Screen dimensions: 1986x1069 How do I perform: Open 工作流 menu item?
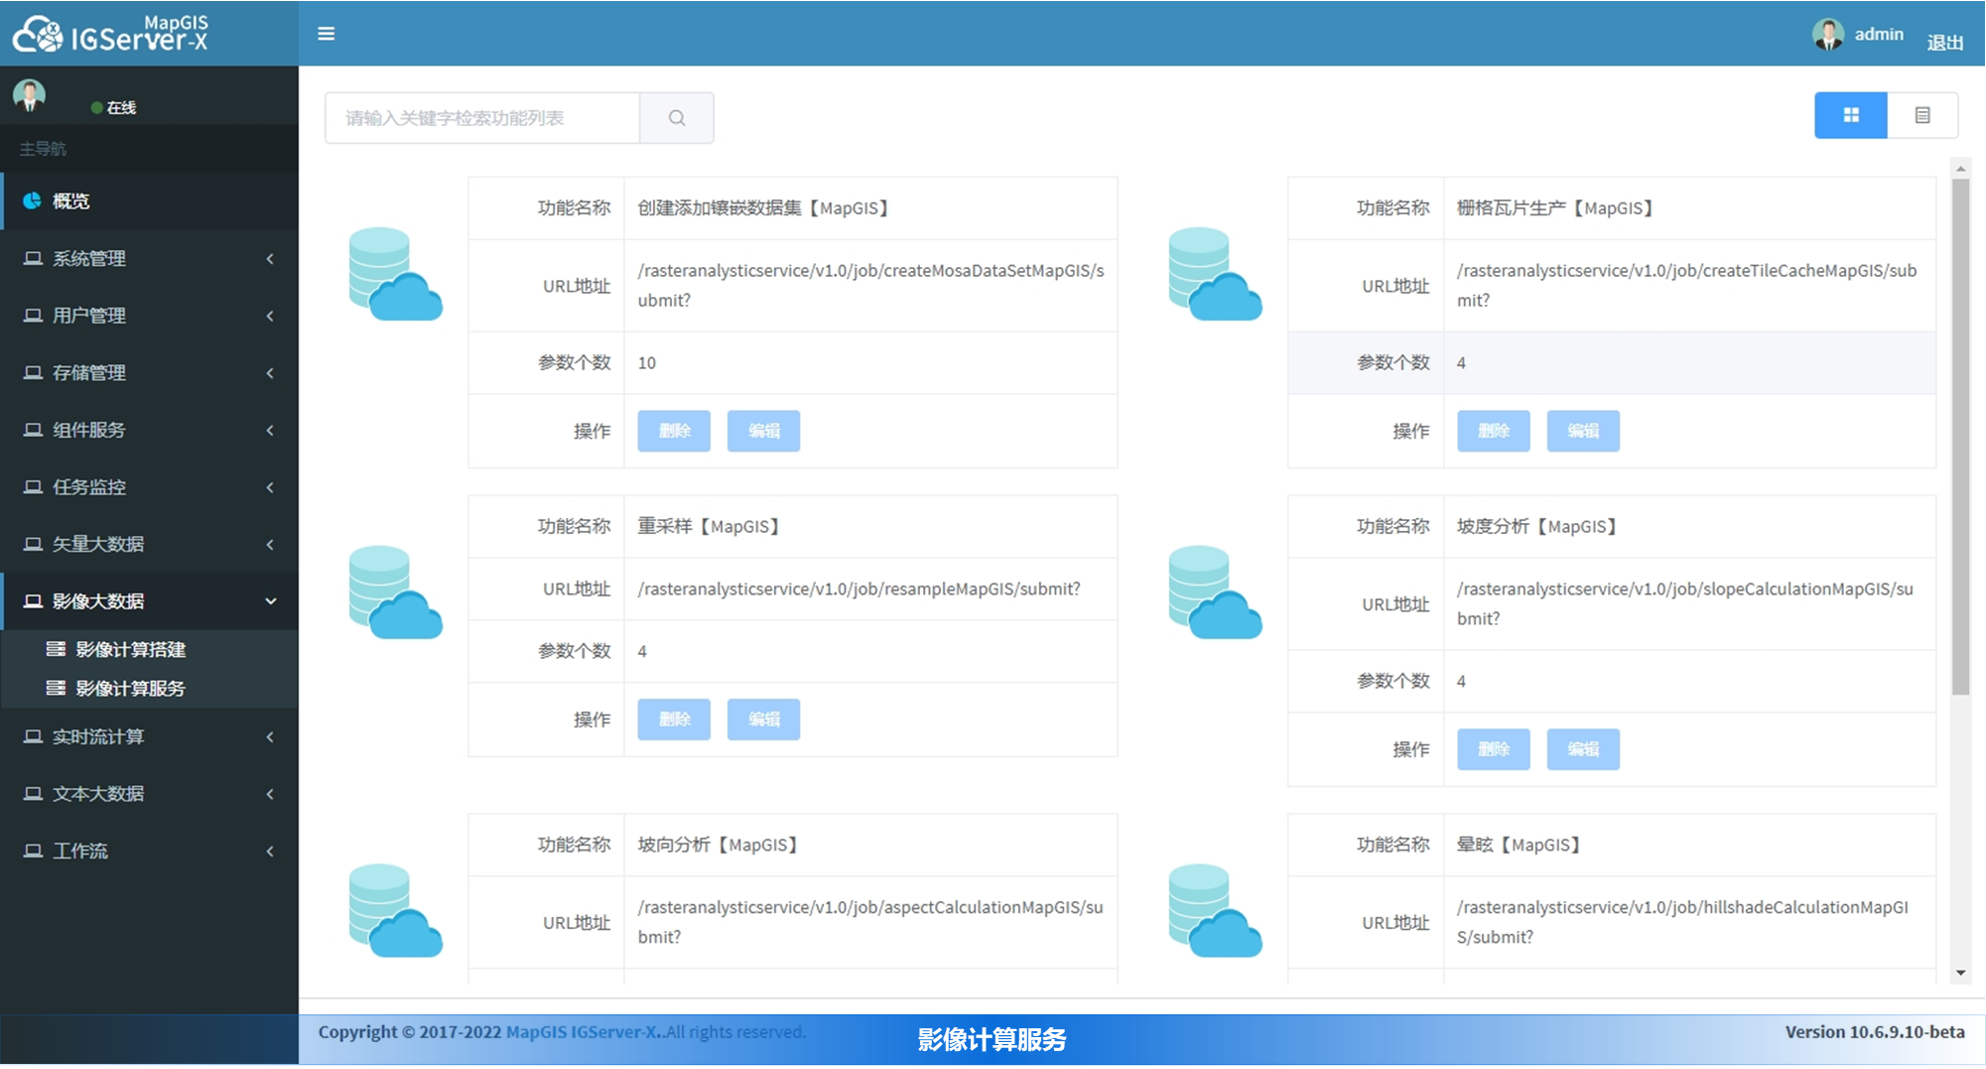point(150,850)
